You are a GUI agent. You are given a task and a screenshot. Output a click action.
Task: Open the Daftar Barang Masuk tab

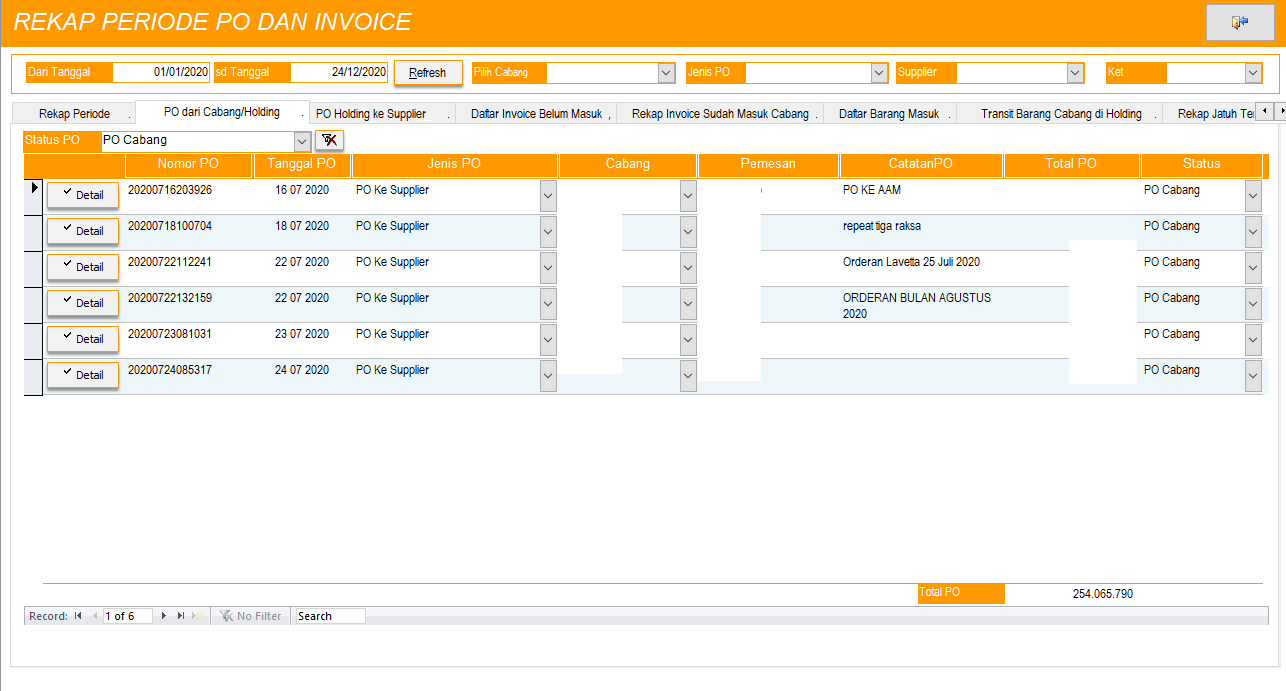click(888, 114)
